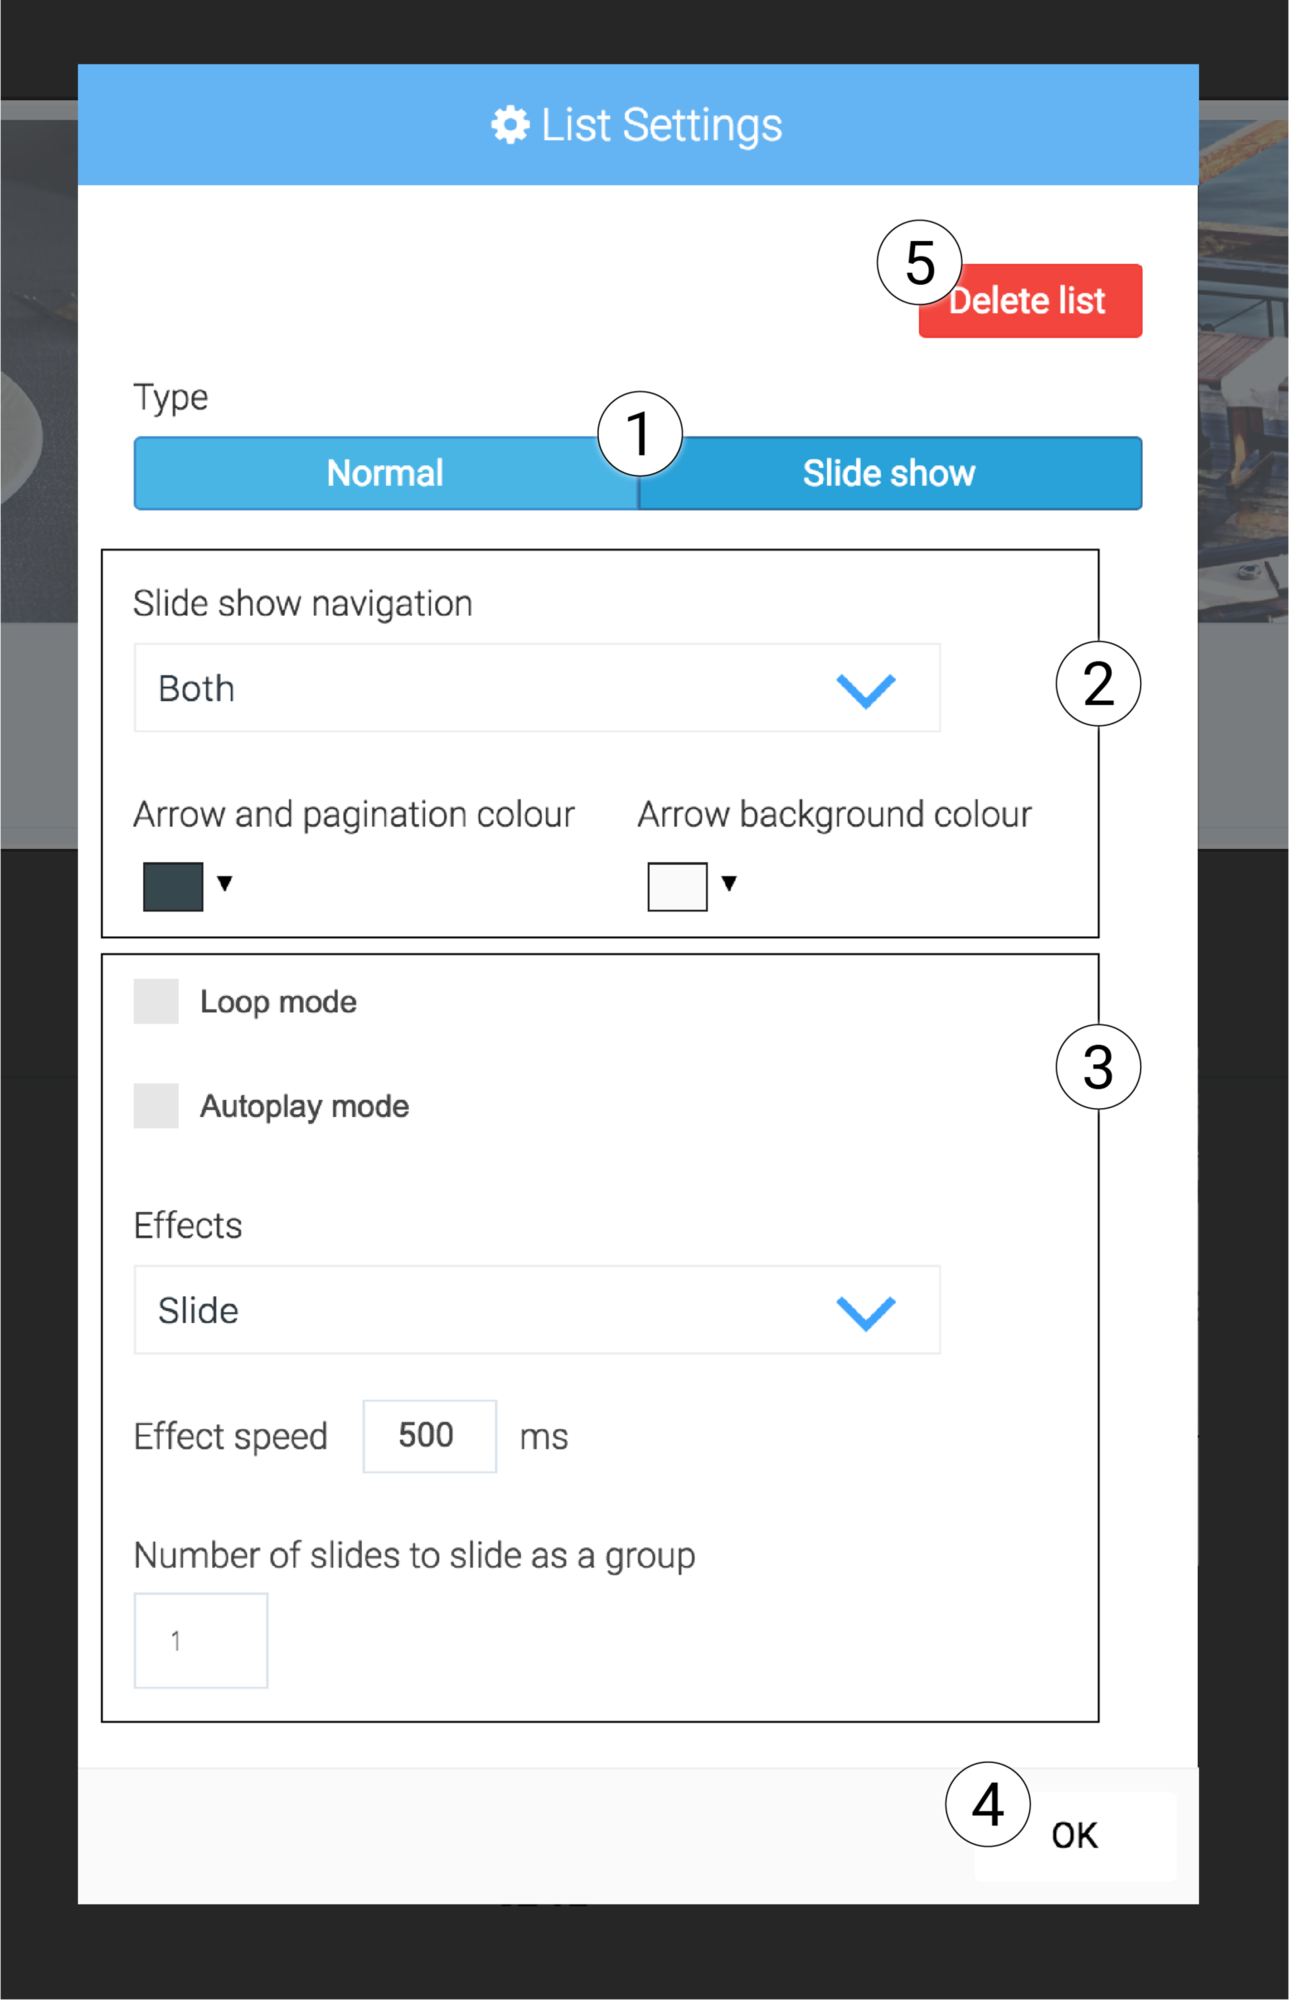Click the gear icon in the List Settings header
The width and height of the screenshot is (1289, 2000).
click(x=509, y=124)
